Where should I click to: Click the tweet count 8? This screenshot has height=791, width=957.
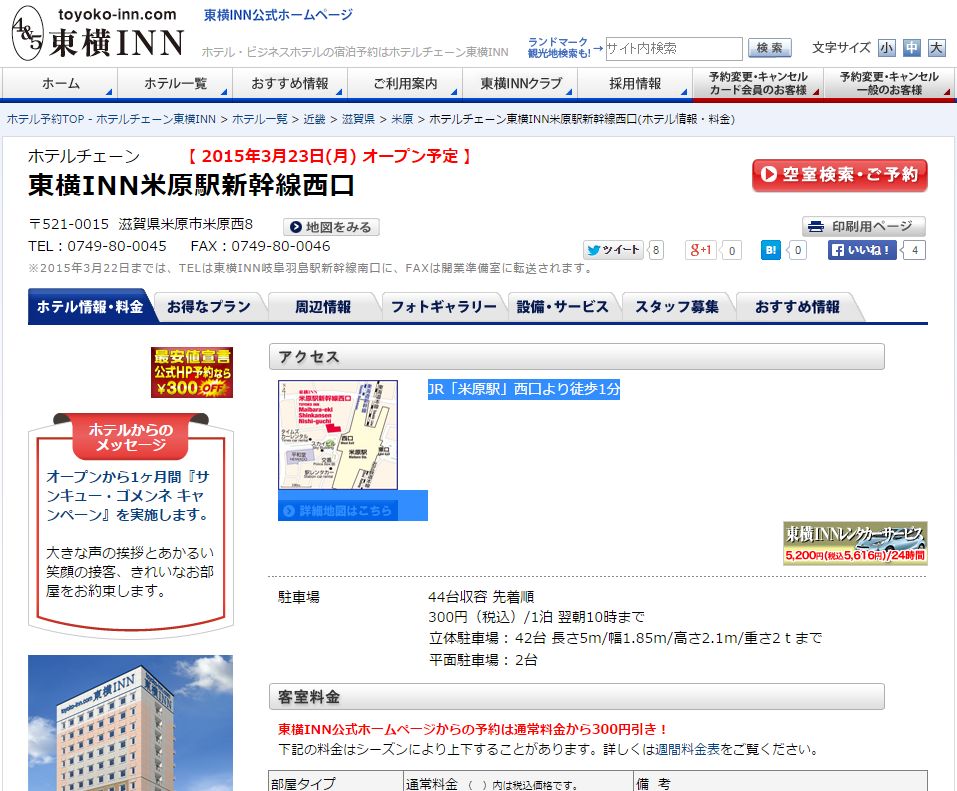click(655, 250)
